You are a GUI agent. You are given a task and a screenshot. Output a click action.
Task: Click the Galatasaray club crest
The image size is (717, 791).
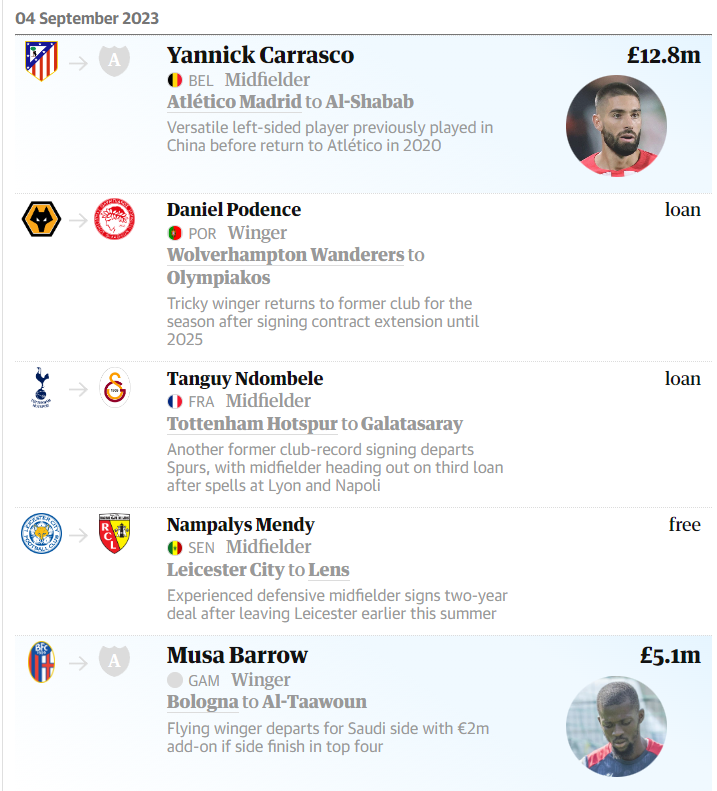point(114,387)
